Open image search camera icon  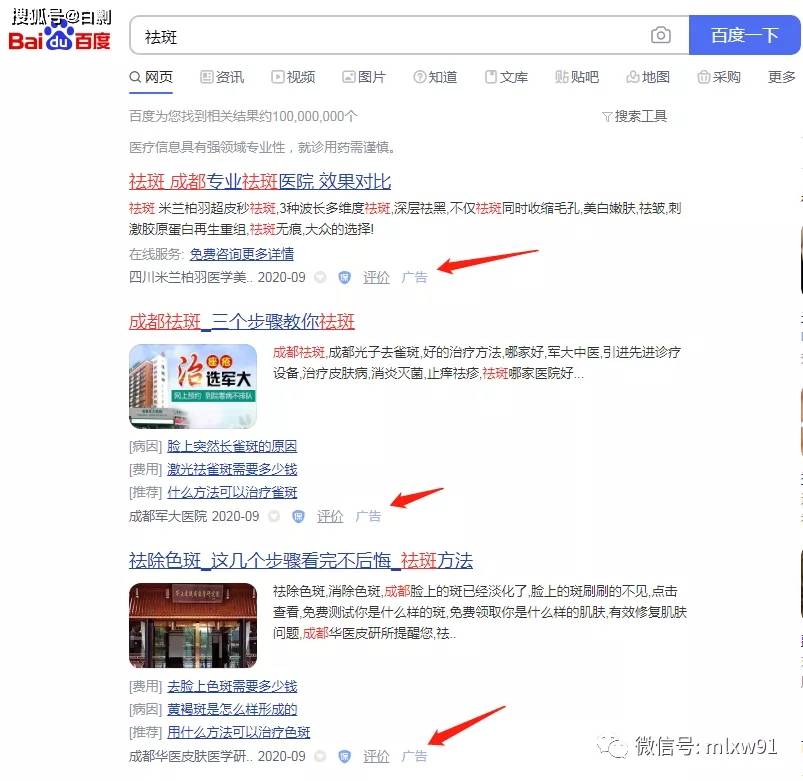(661, 35)
